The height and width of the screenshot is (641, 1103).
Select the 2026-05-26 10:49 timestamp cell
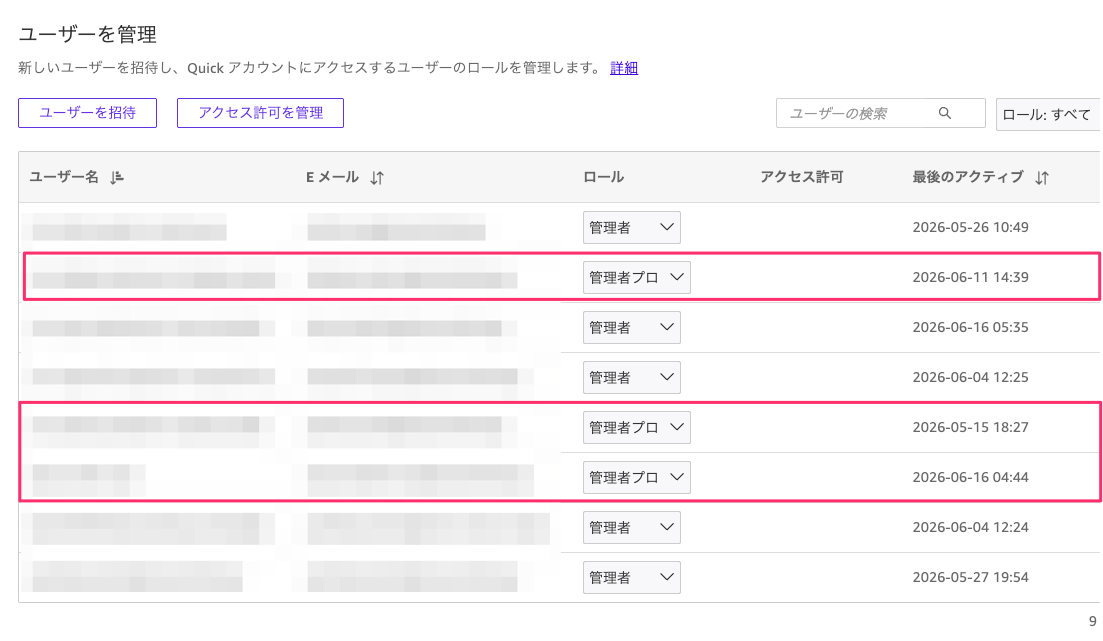pos(971,227)
